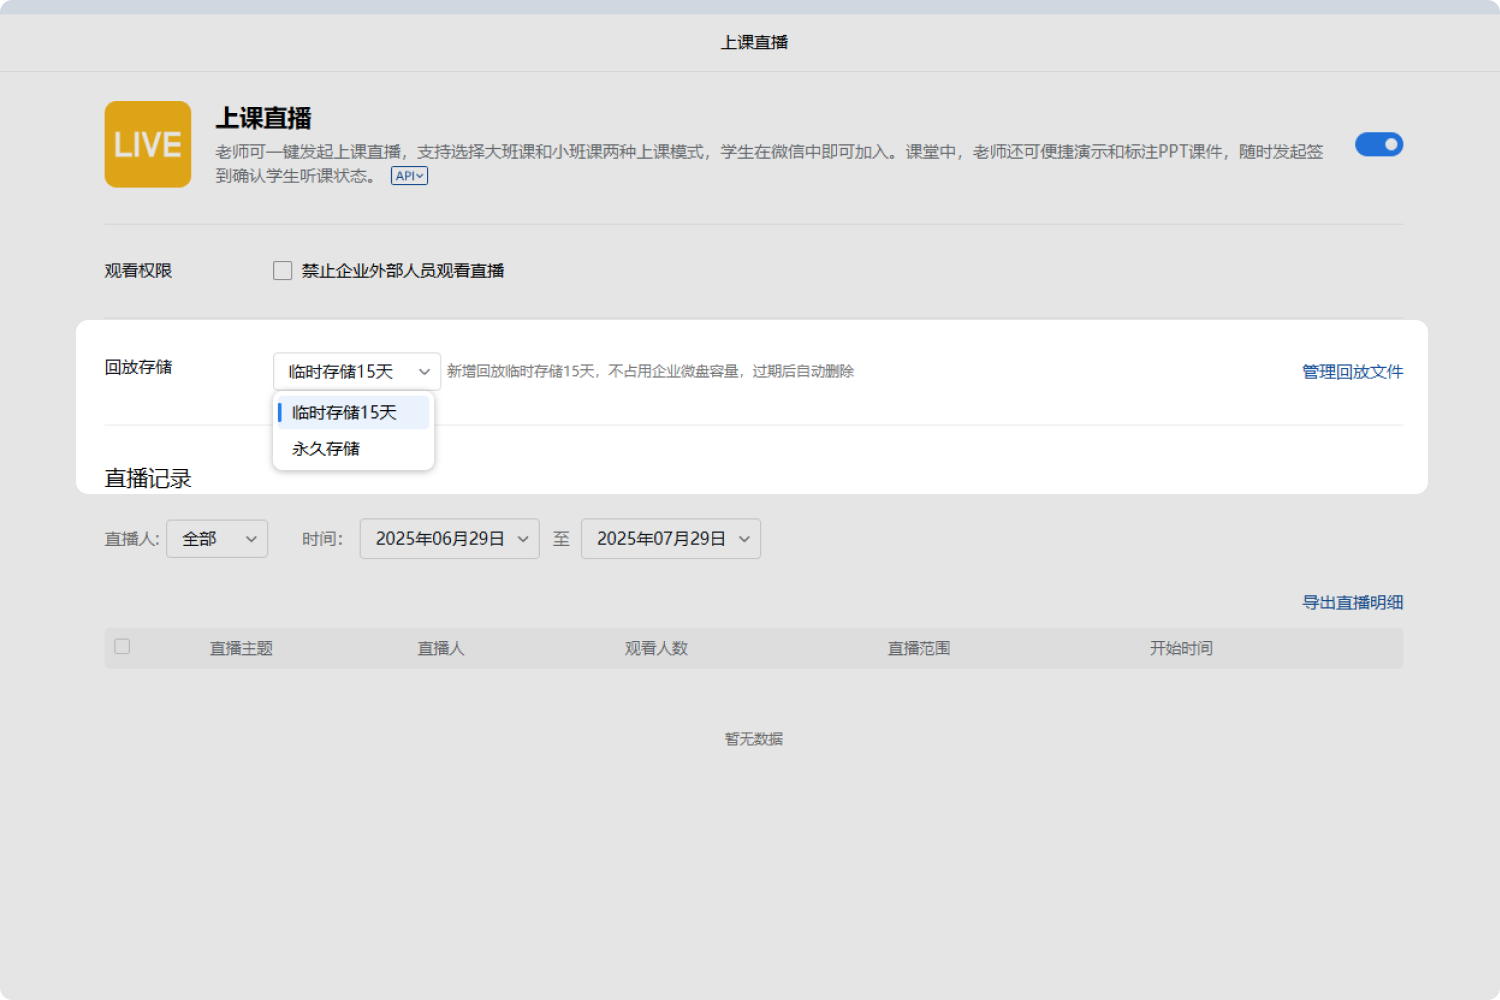Screen dimensions: 1500x1000
Task: Click the 直播人 column header
Action: click(x=441, y=649)
